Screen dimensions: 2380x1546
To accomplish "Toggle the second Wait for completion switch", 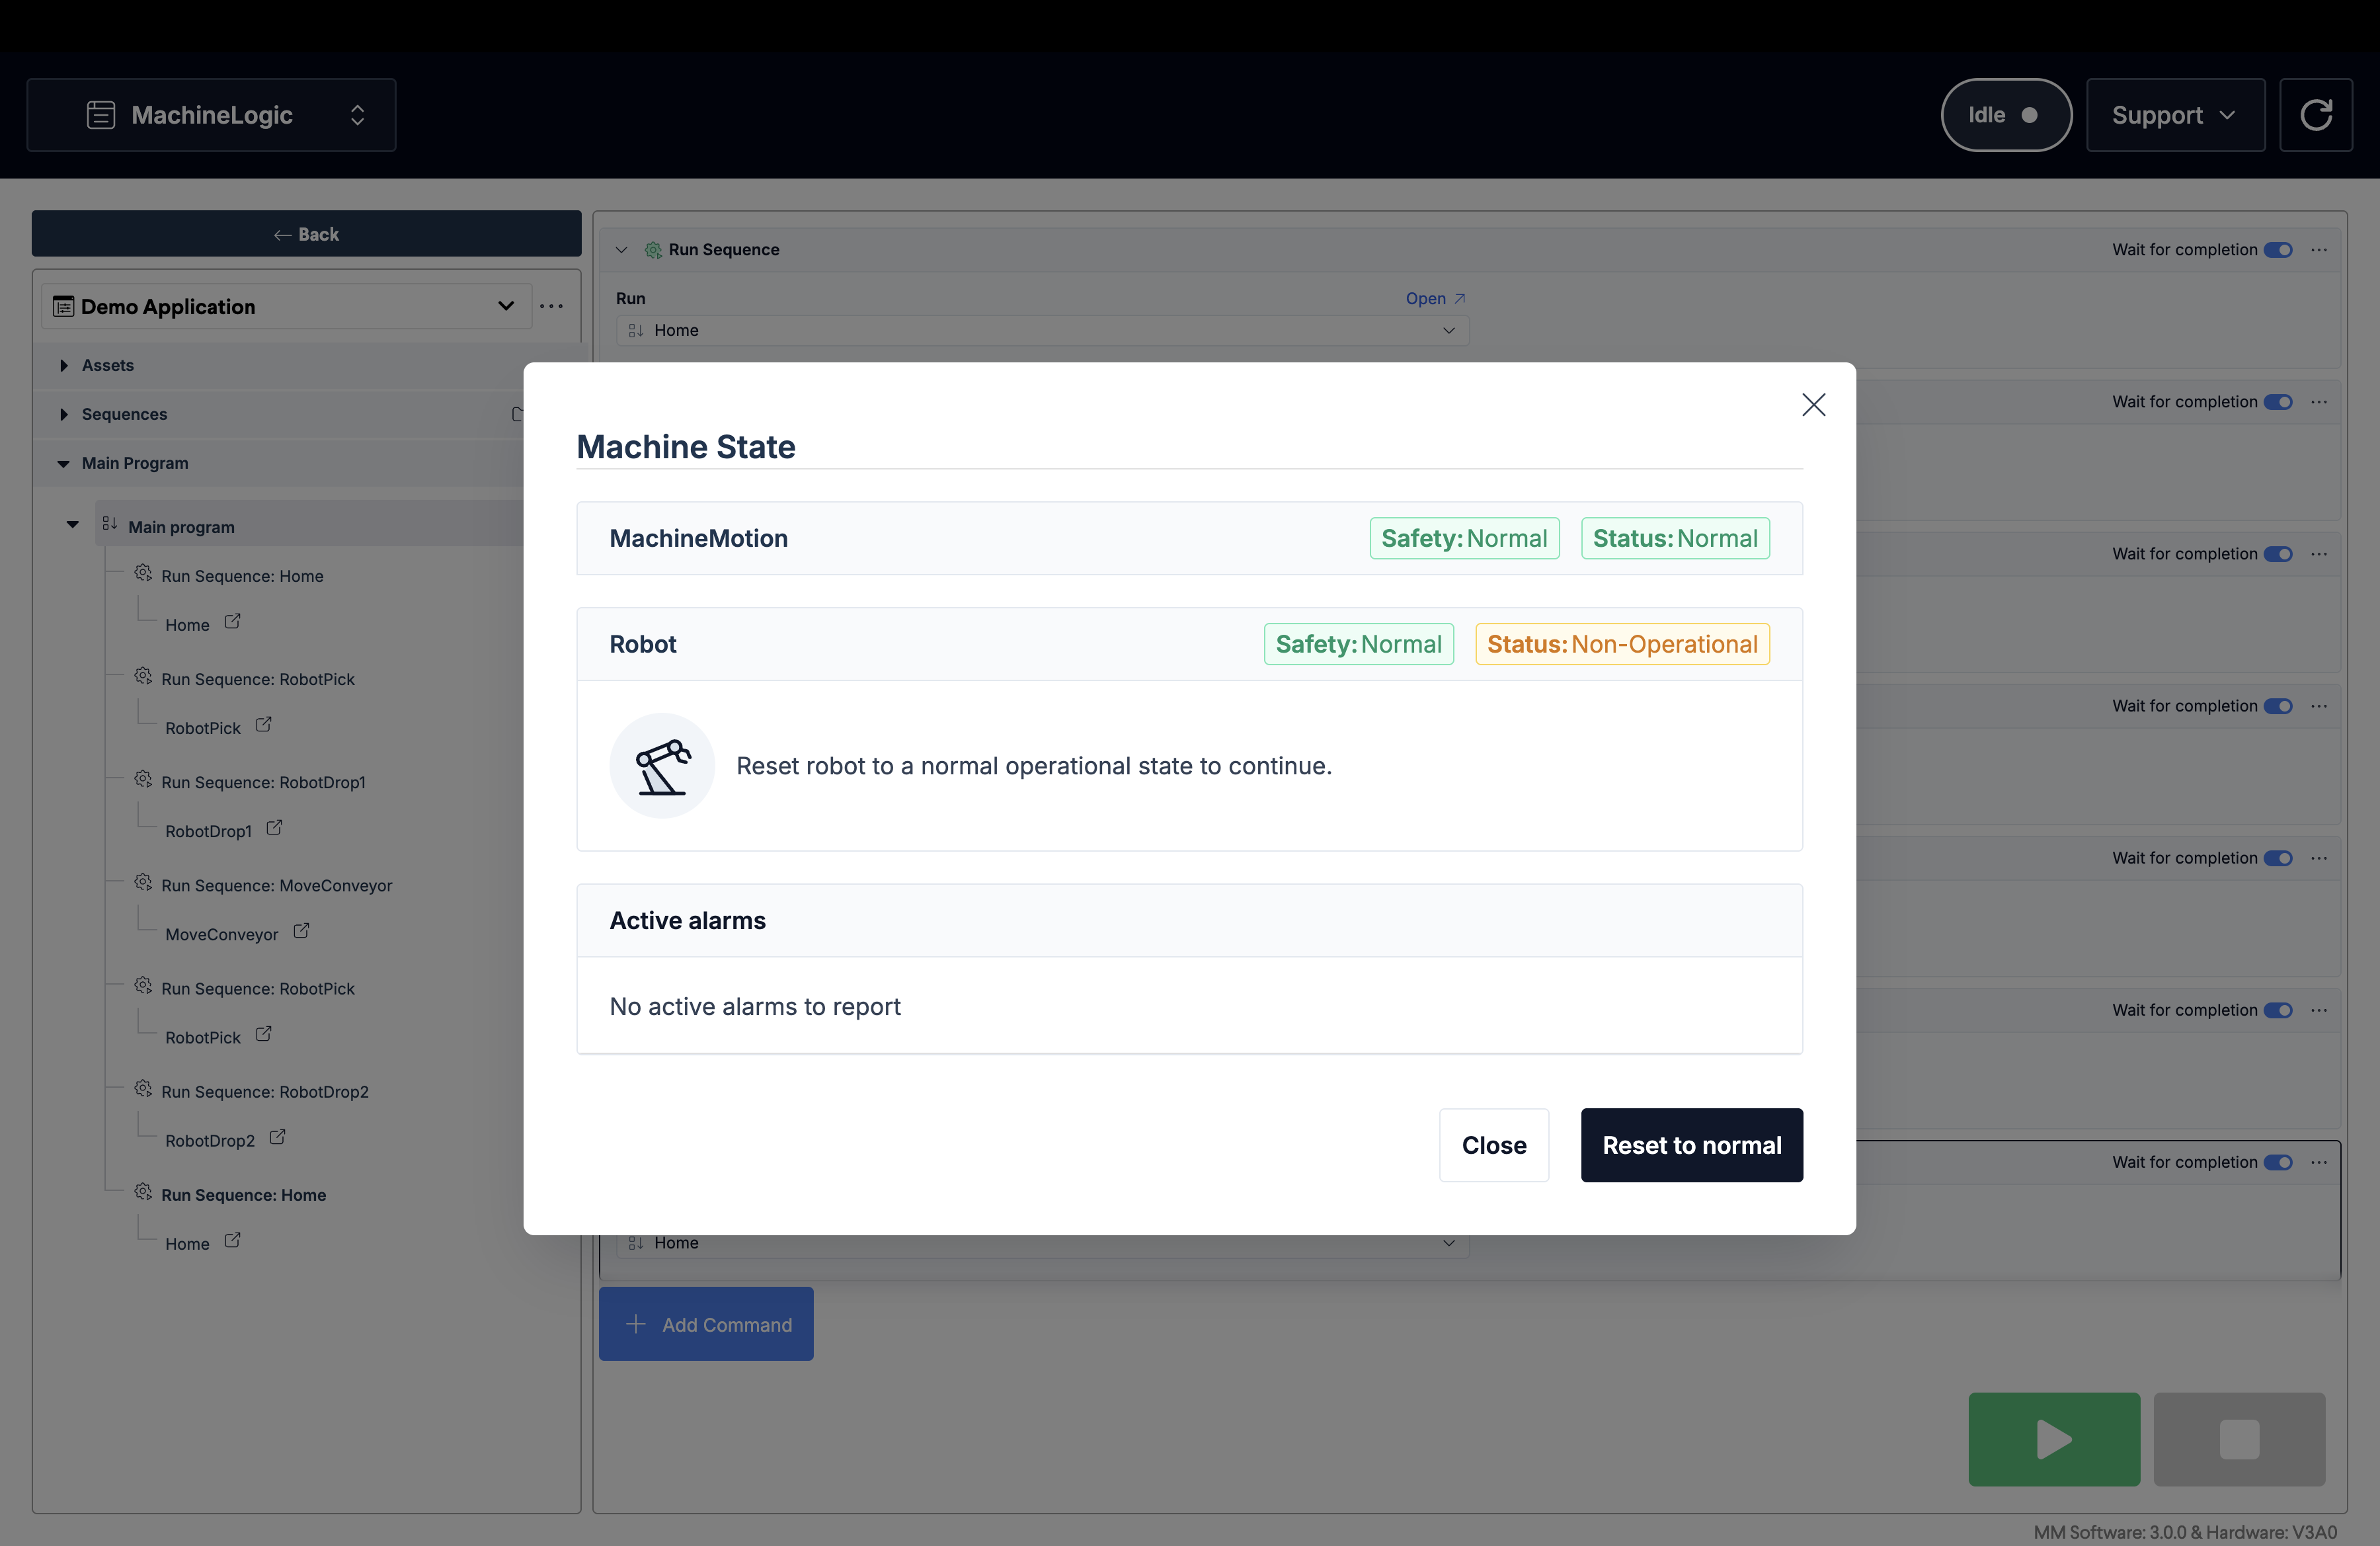I will (x=2278, y=402).
